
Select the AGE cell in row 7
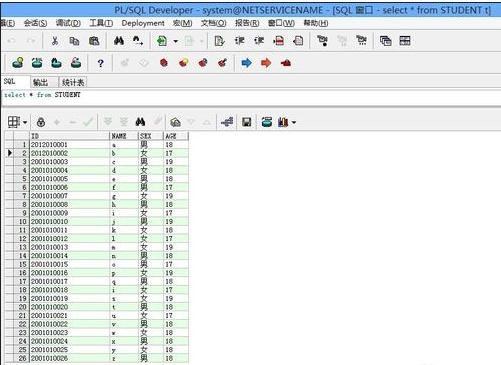pyautogui.click(x=176, y=196)
